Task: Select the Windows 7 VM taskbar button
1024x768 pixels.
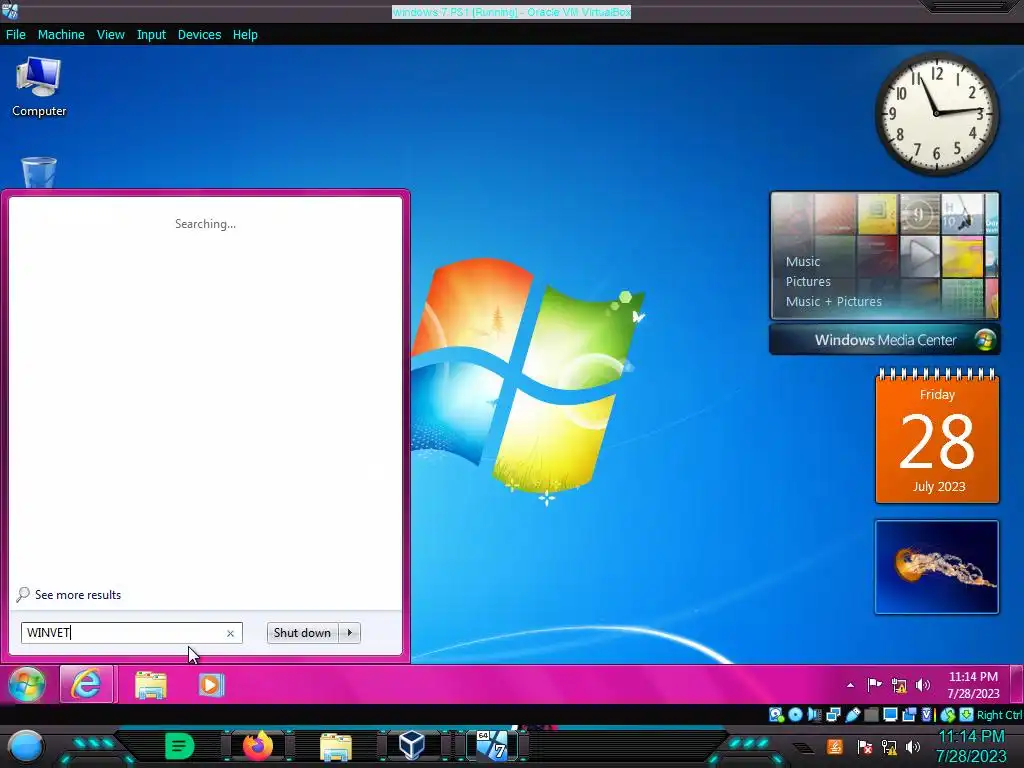Action: coord(492,745)
